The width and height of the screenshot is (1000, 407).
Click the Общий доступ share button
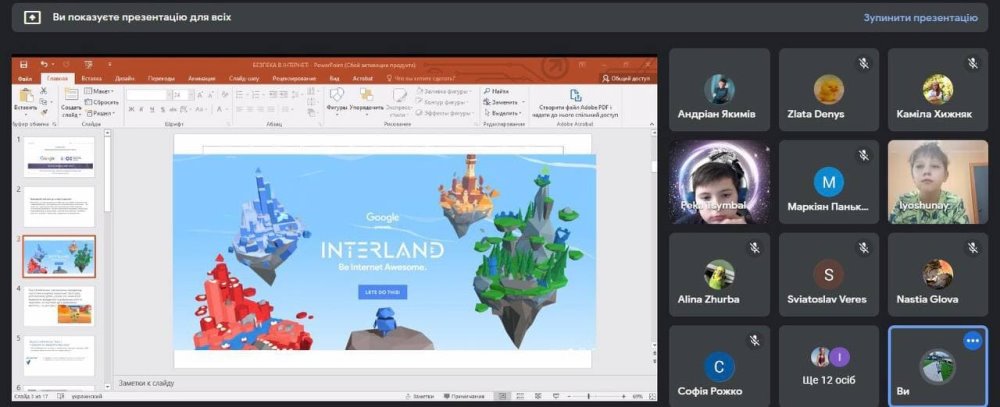pos(626,78)
